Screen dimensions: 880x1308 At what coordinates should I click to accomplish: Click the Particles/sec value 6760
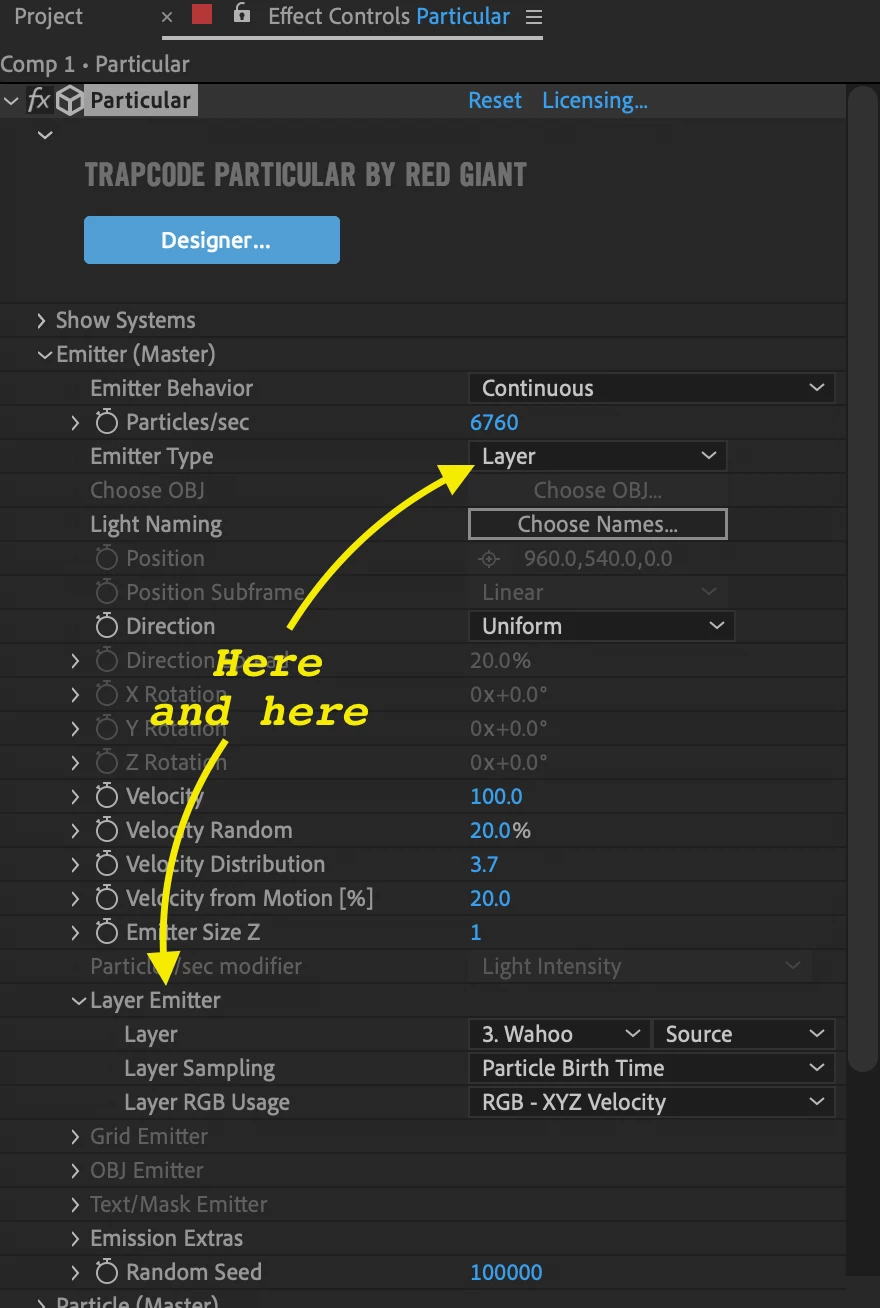[x=494, y=422]
